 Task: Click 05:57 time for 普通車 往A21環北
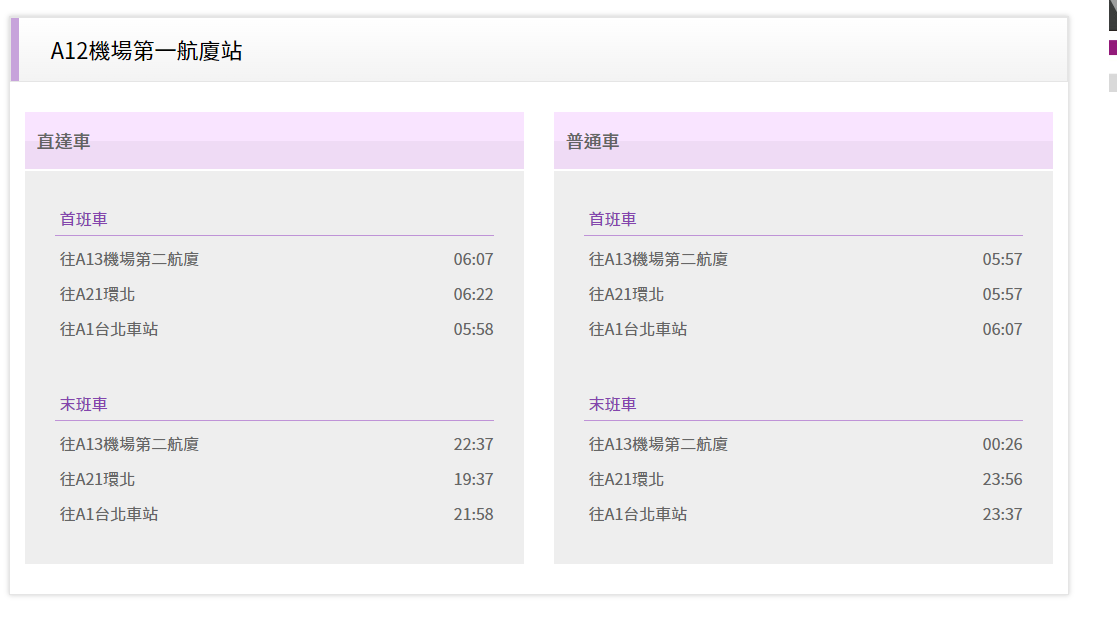[x=1002, y=294]
